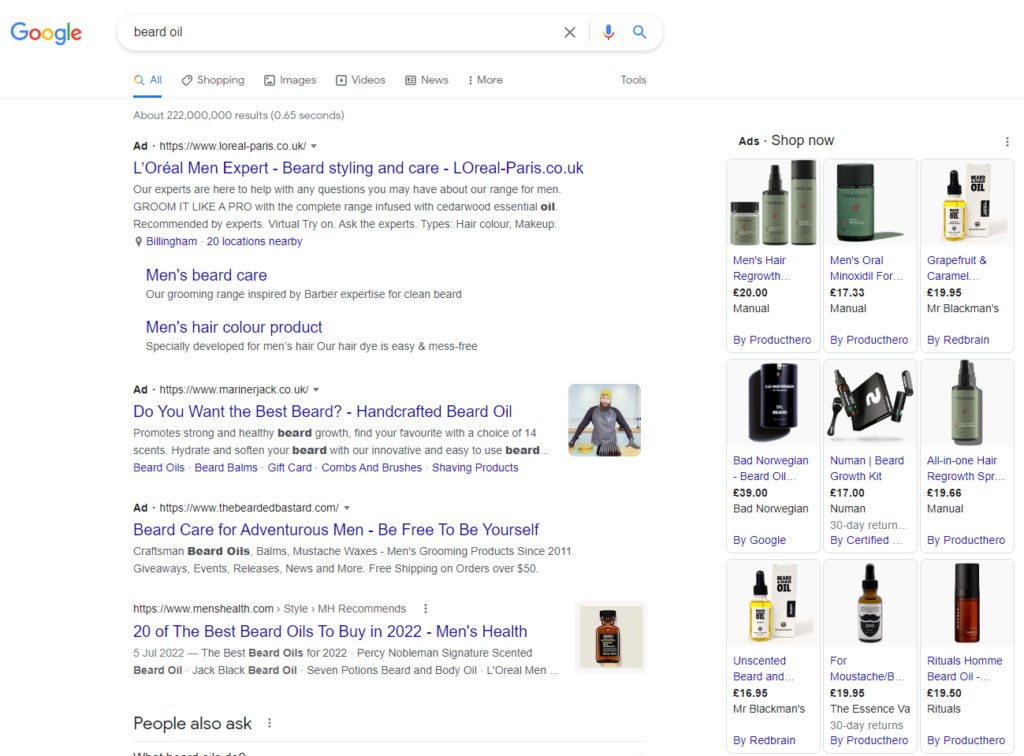Click the location pin icon beside Billingham
The height and width of the screenshot is (756, 1024).
tap(138, 242)
